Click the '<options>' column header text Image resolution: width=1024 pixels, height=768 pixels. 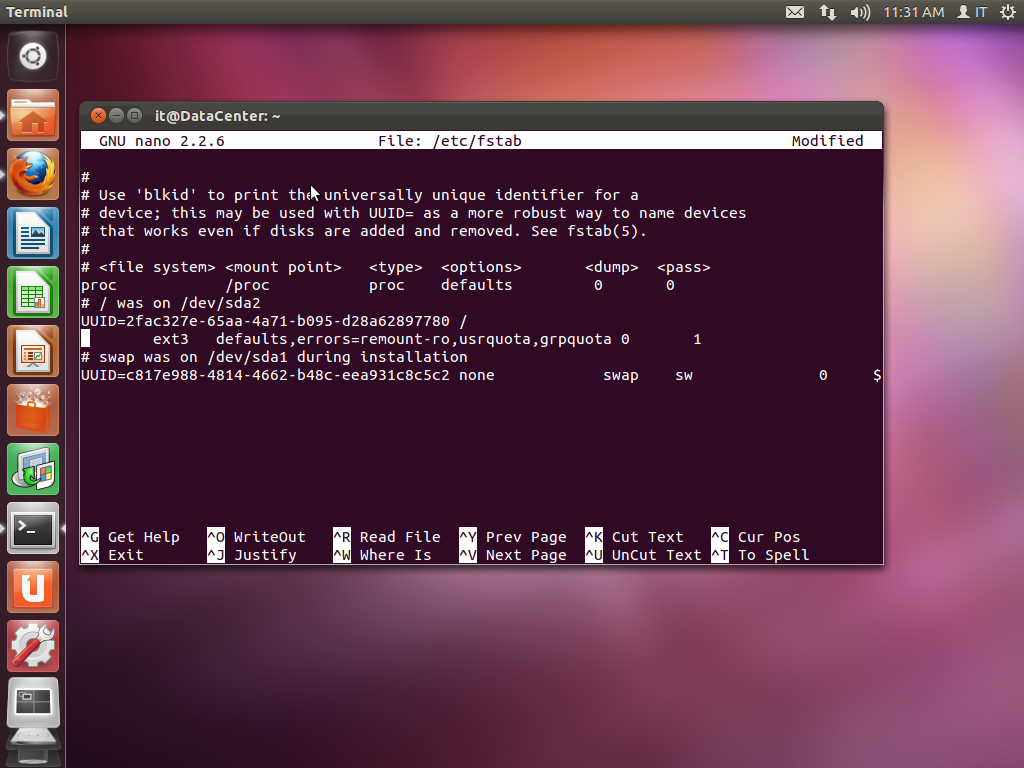click(x=481, y=268)
